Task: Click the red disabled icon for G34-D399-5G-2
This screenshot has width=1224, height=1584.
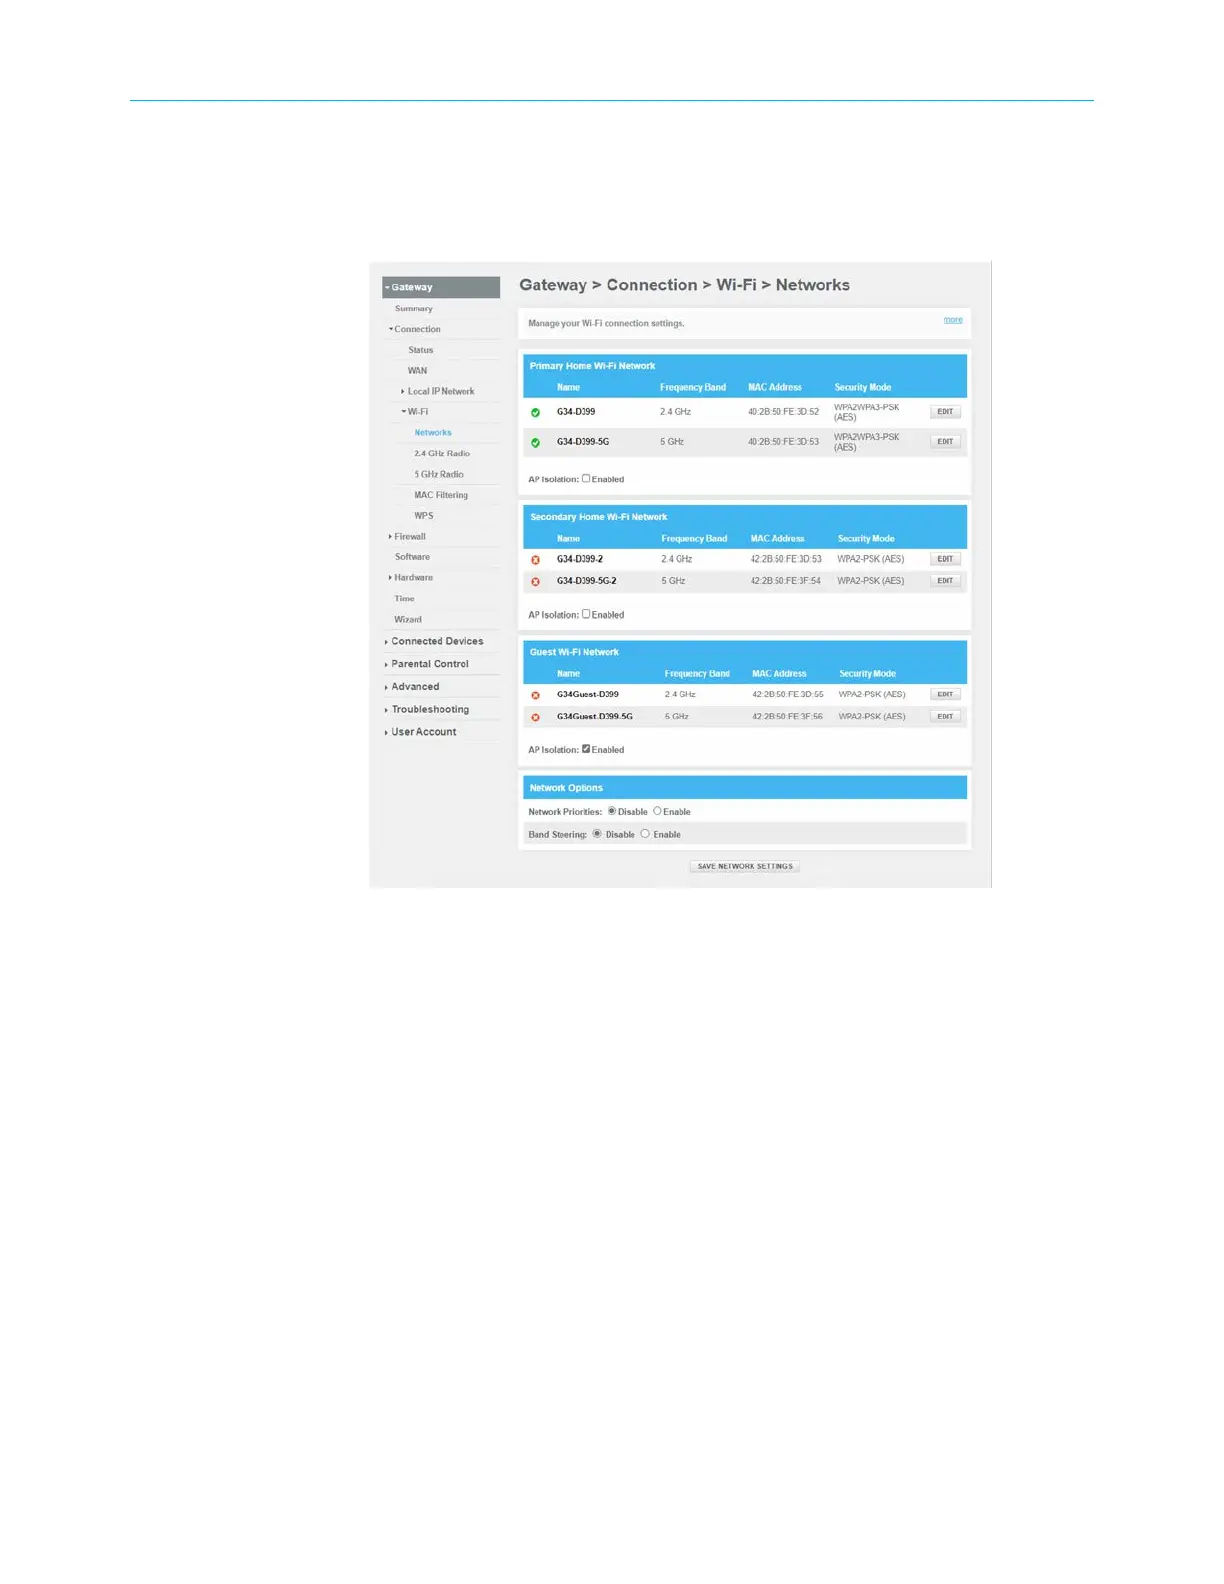Action: click(535, 582)
